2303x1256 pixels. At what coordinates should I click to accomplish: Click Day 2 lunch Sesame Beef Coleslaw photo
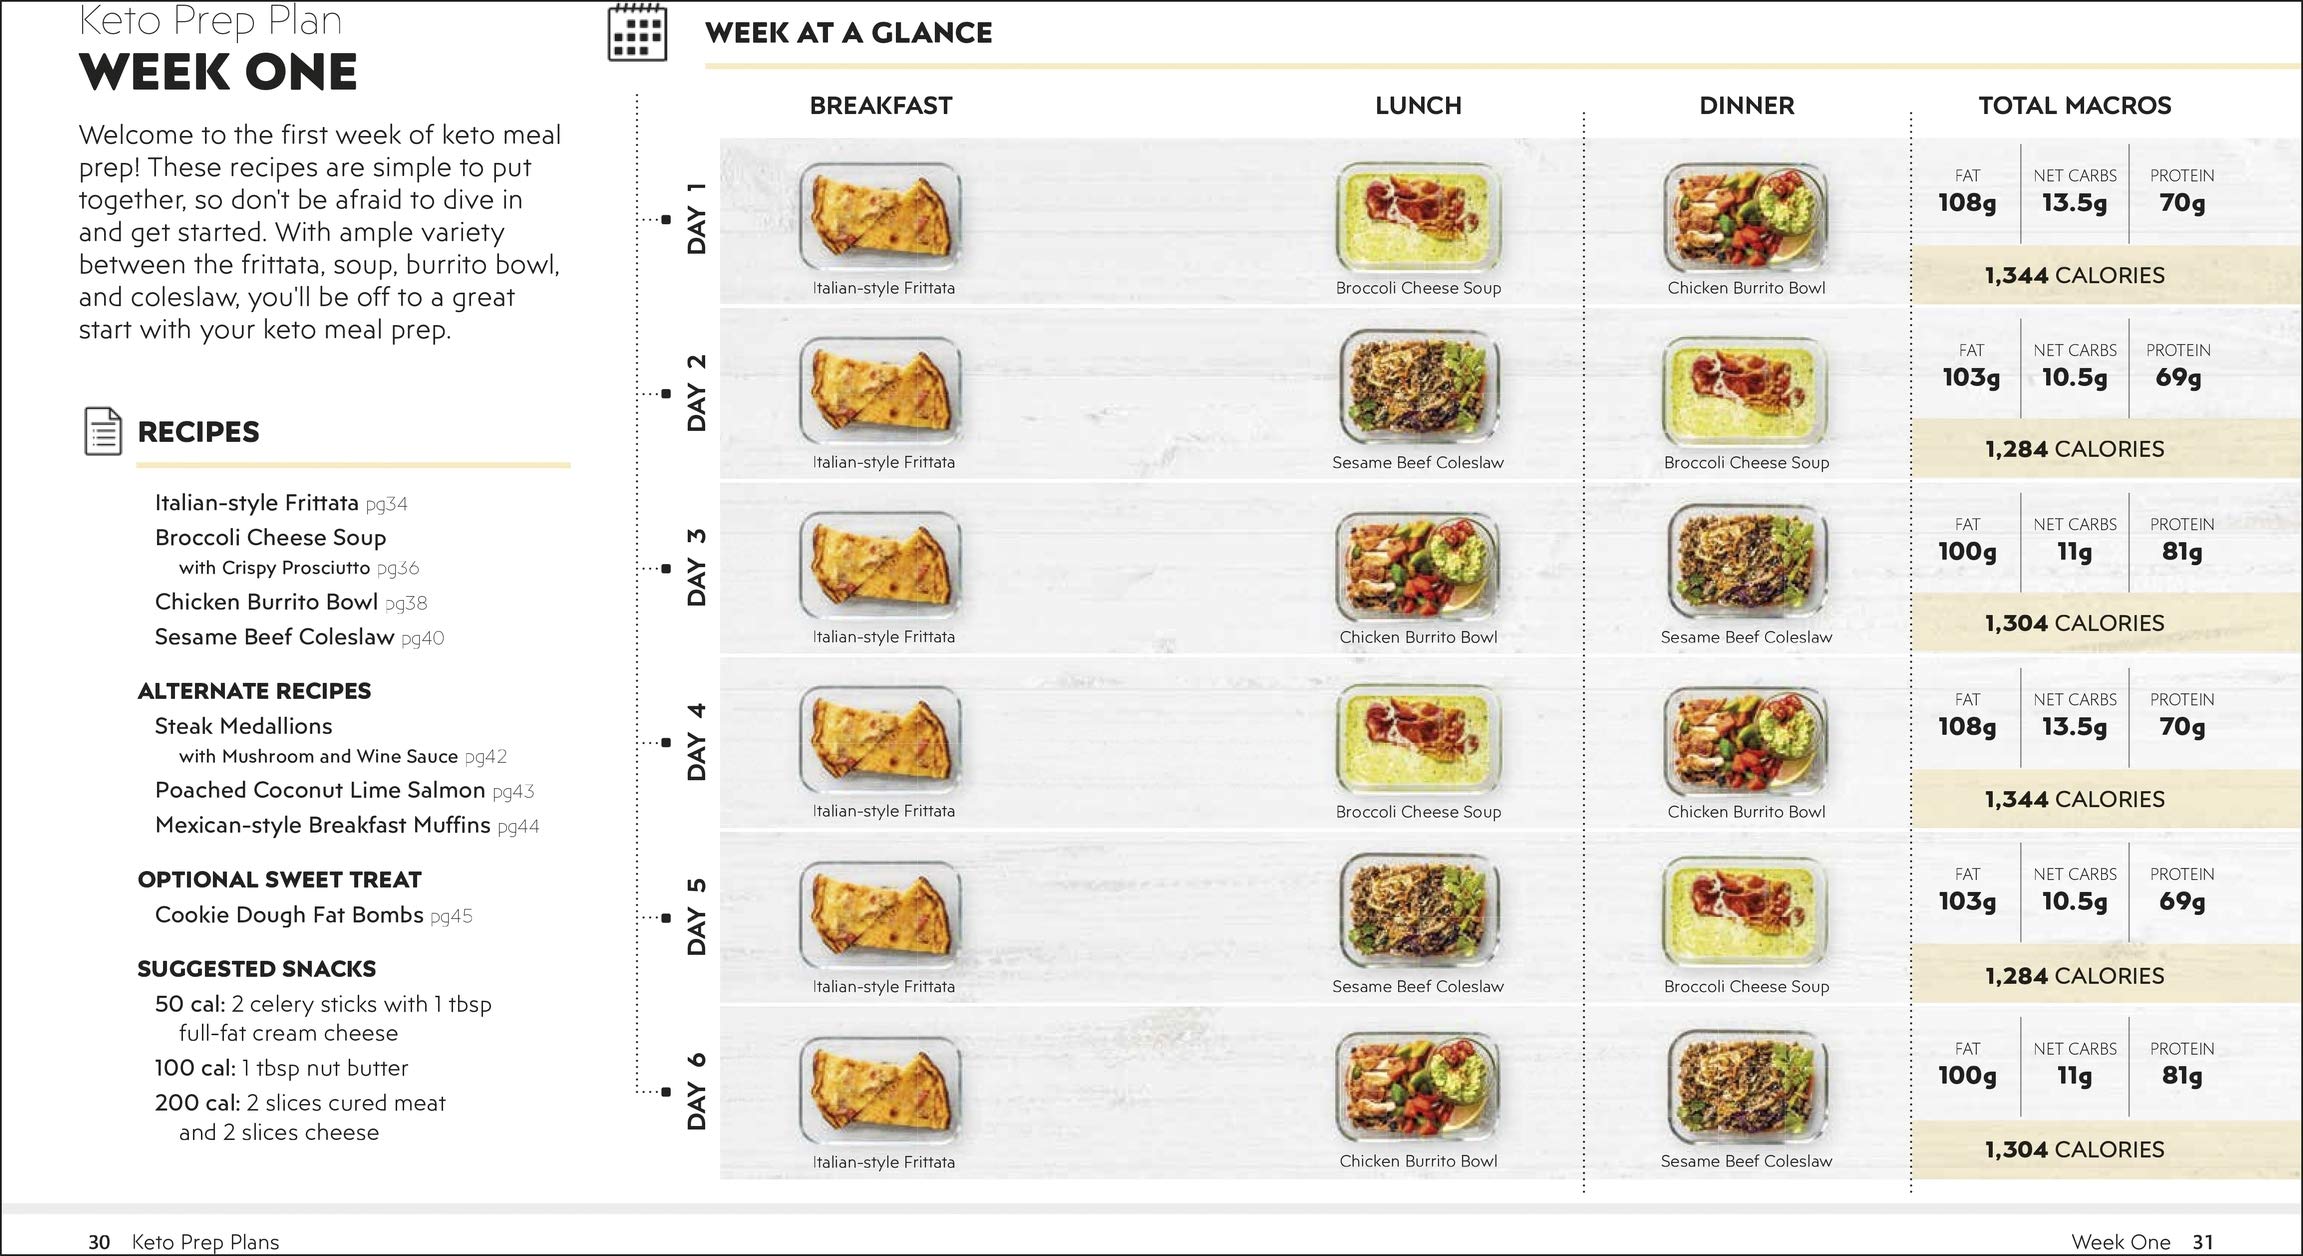[1418, 388]
